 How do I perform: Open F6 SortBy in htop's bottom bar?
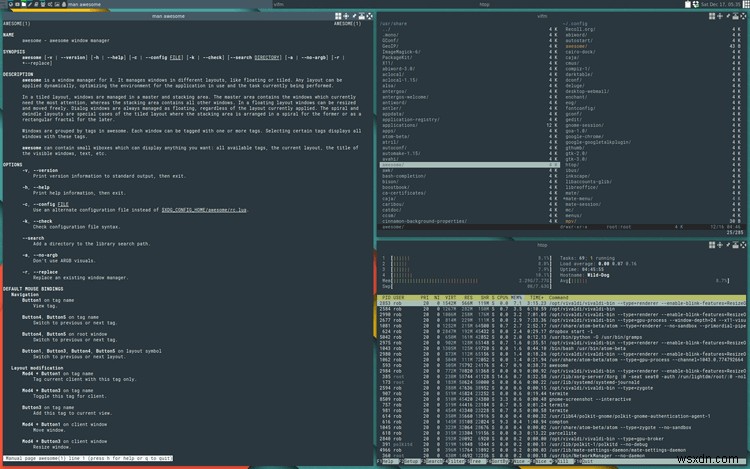499,462
